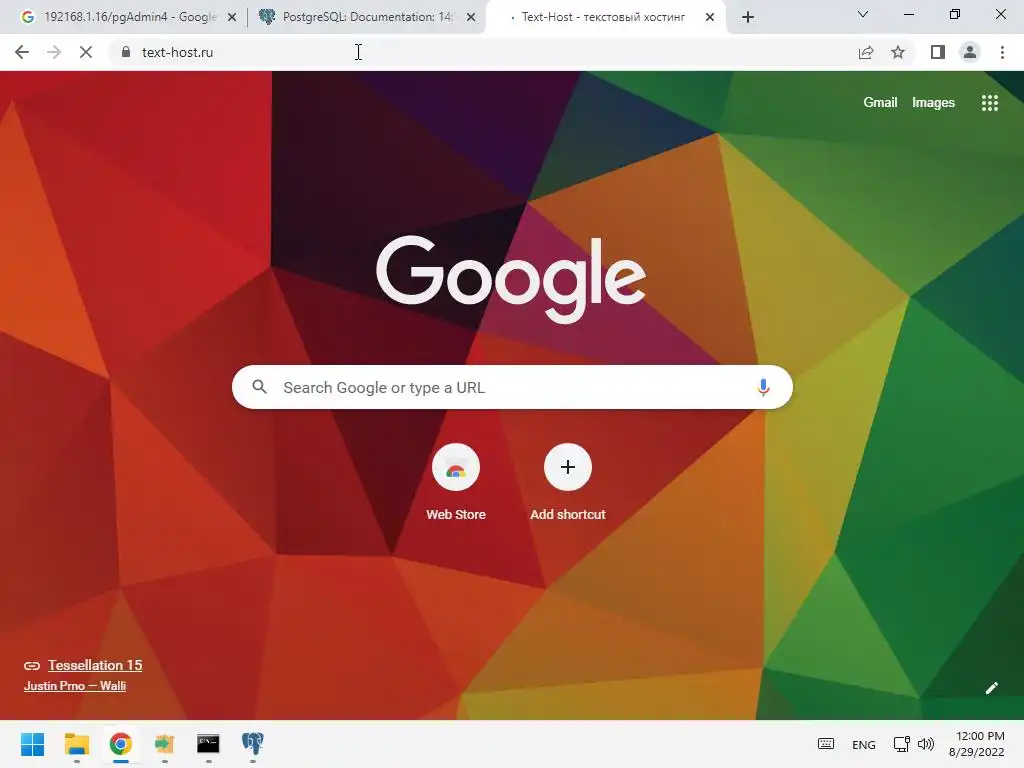
Task: Bookmark this tab with the star icon
Action: coord(898,52)
